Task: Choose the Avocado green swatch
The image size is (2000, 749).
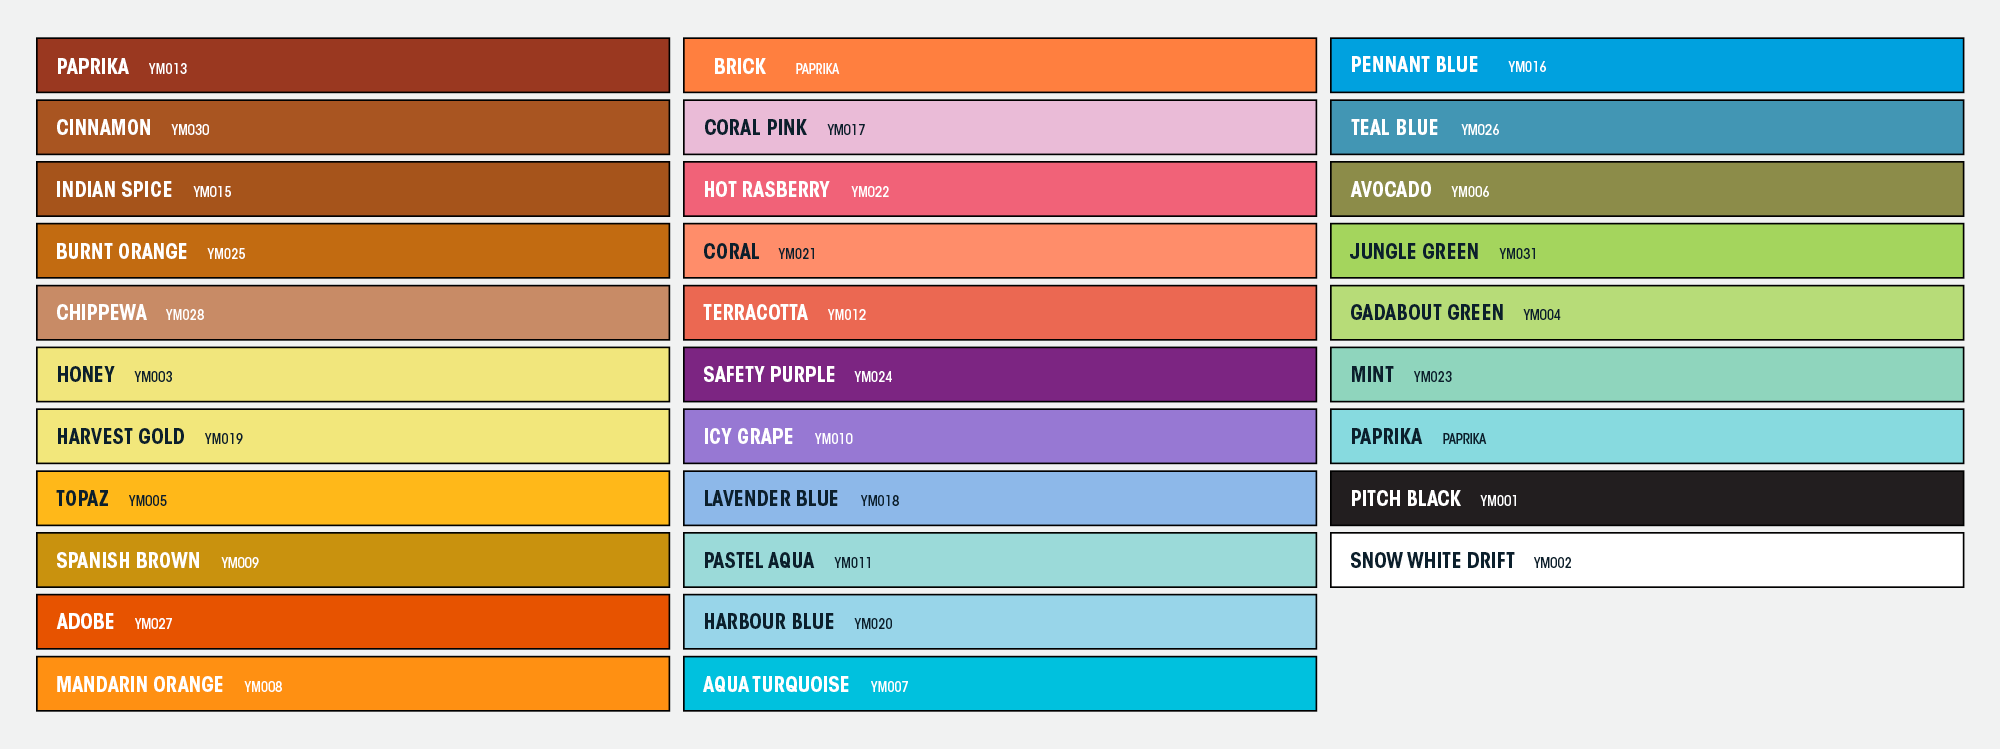Action: (x=1647, y=189)
